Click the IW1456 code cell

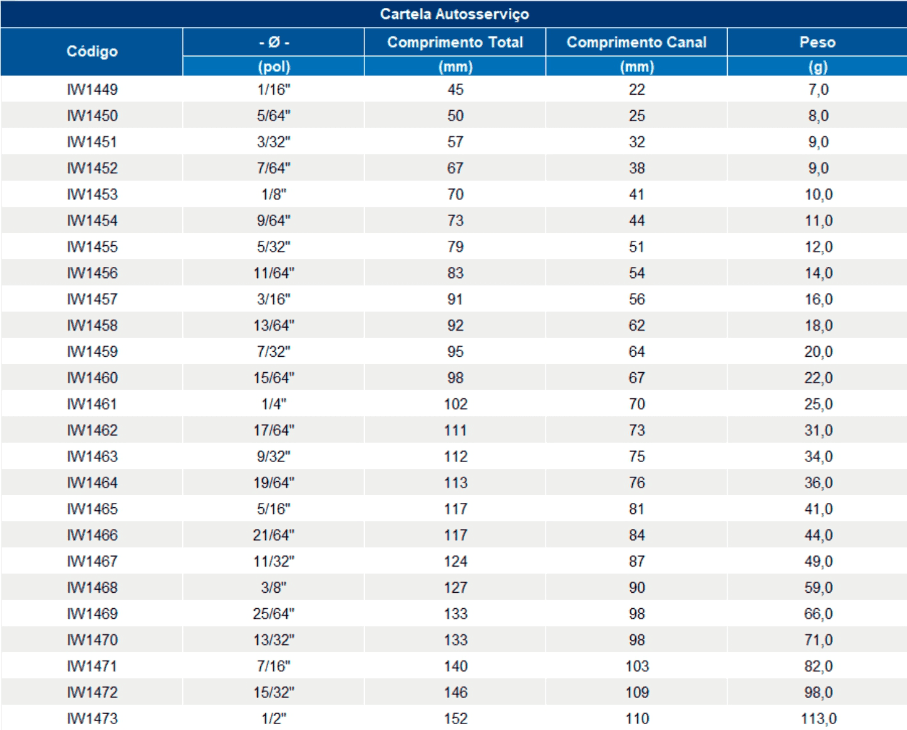click(92, 273)
